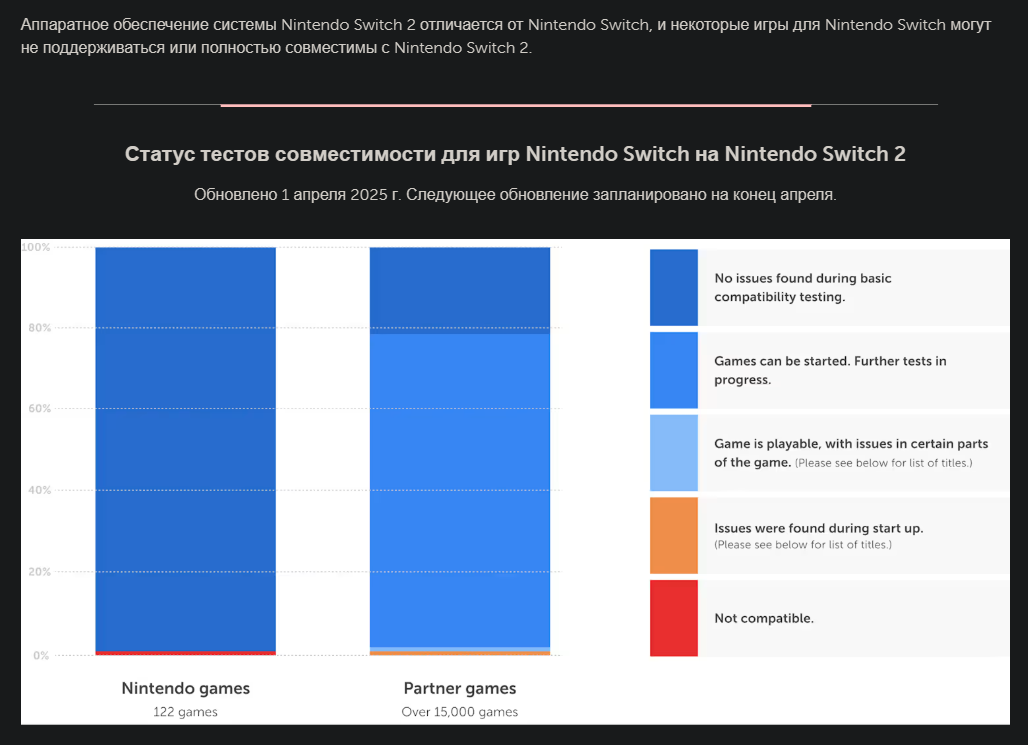
Task: Click the orange sliver at Partner games bar bottom
Action: click(x=460, y=653)
